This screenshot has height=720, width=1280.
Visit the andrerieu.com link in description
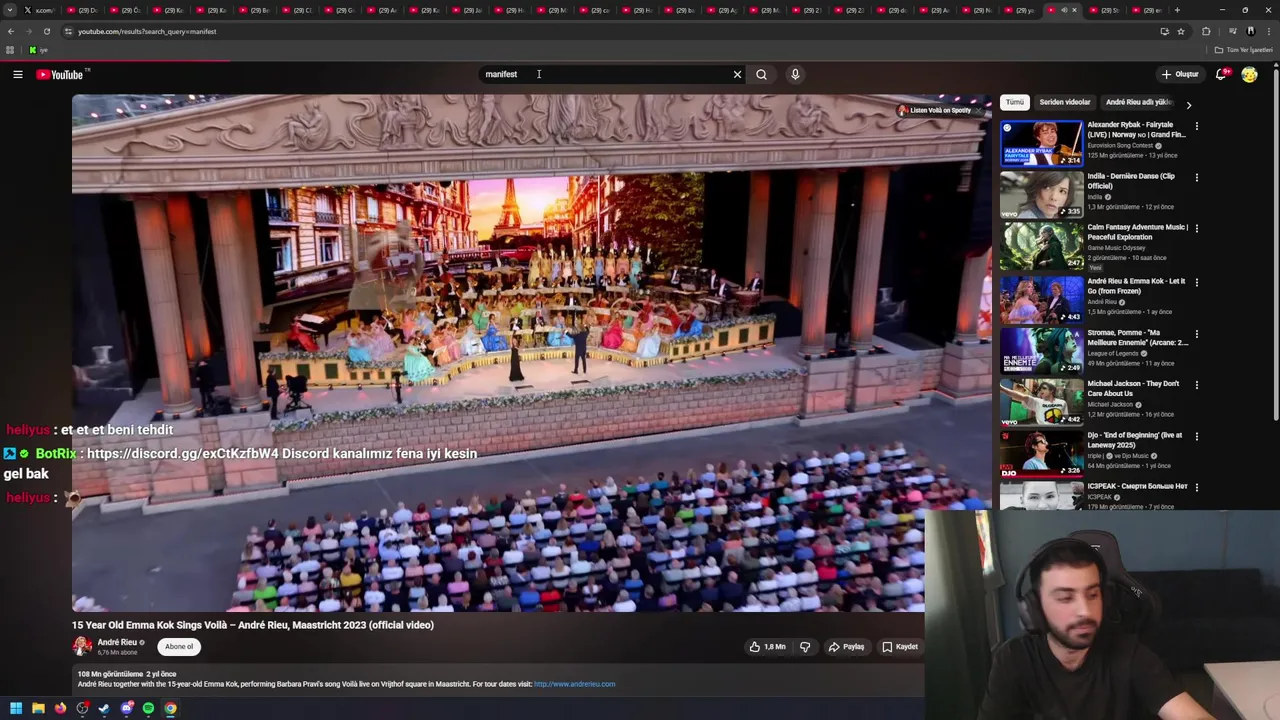(574, 684)
